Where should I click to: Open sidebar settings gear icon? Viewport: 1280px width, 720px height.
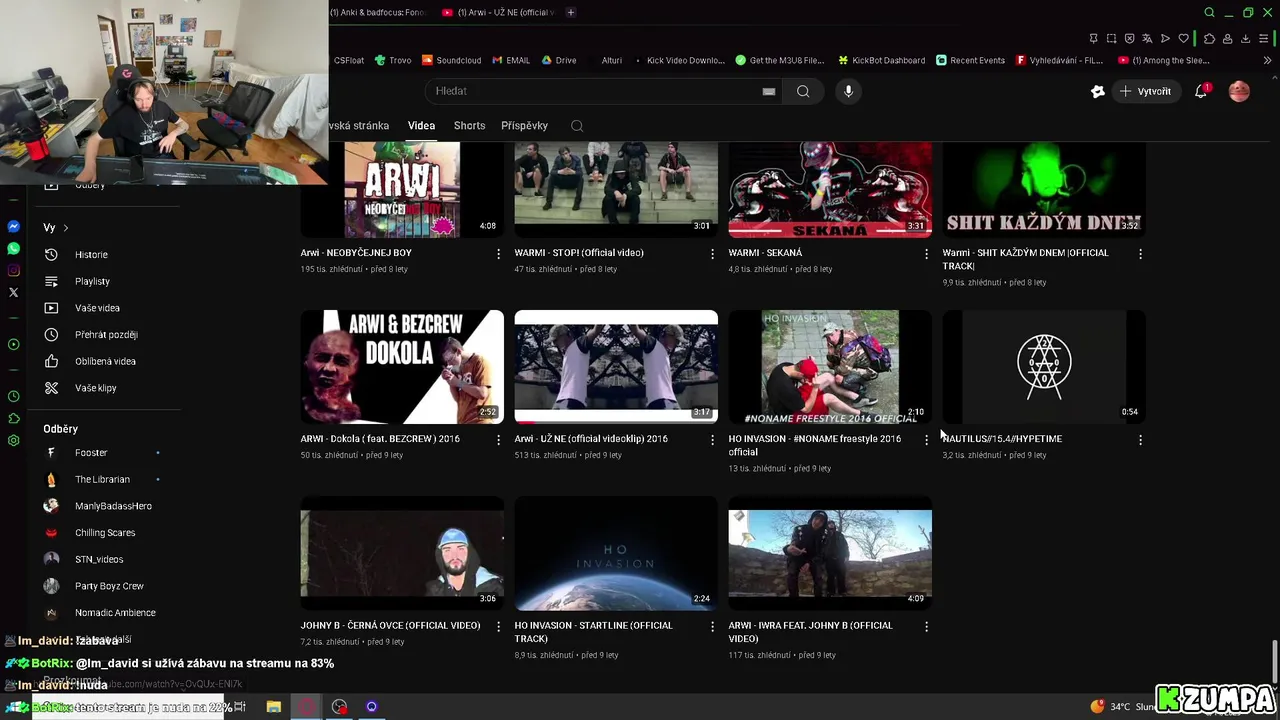pyautogui.click(x=14, y=441)
